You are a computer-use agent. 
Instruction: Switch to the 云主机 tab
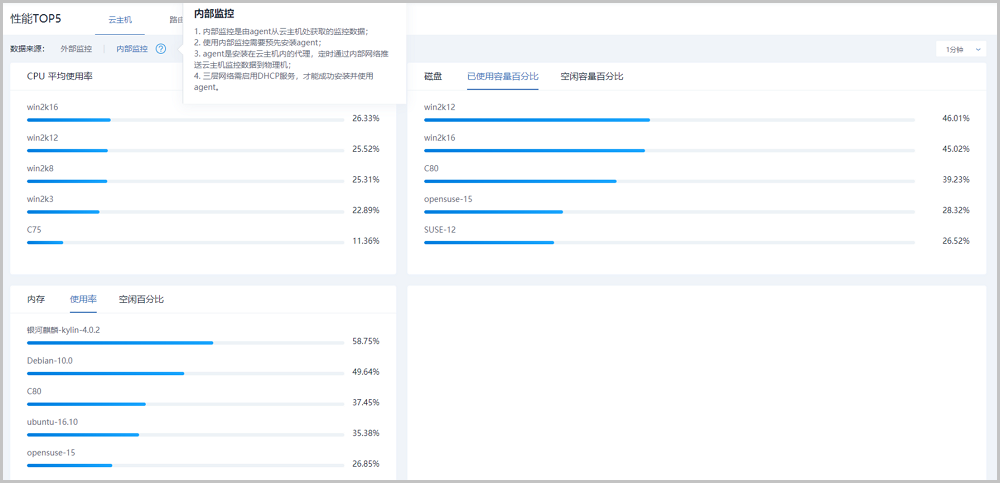coord(120,19)
